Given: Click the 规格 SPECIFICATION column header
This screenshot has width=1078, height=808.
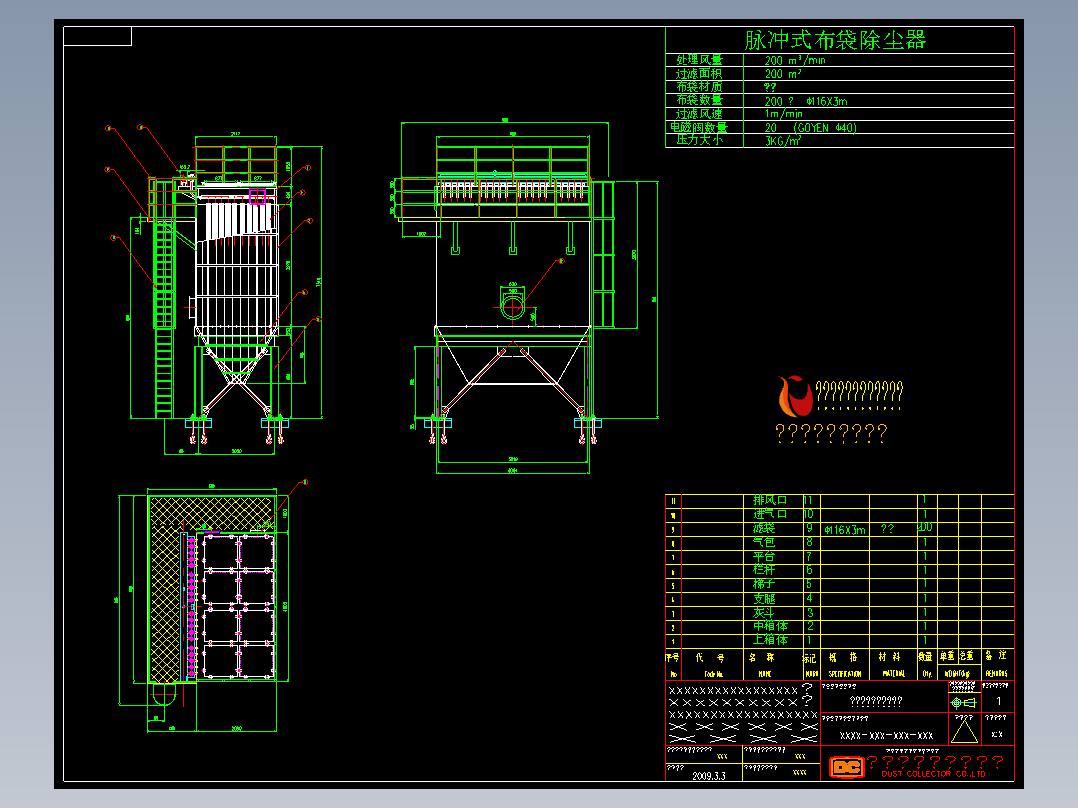Looking at the screenshot, I should (x=844, y=664).
